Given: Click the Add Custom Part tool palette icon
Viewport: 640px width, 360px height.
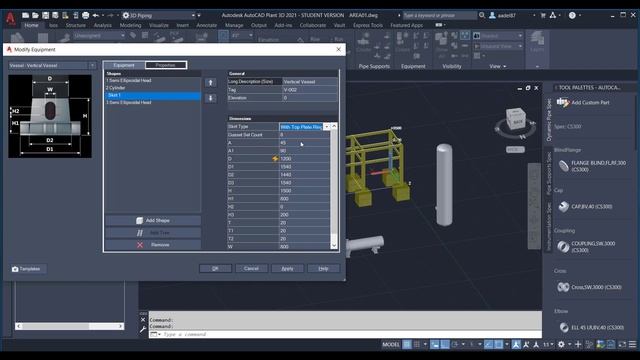Looking at the screenshot, I should (563, 102).
